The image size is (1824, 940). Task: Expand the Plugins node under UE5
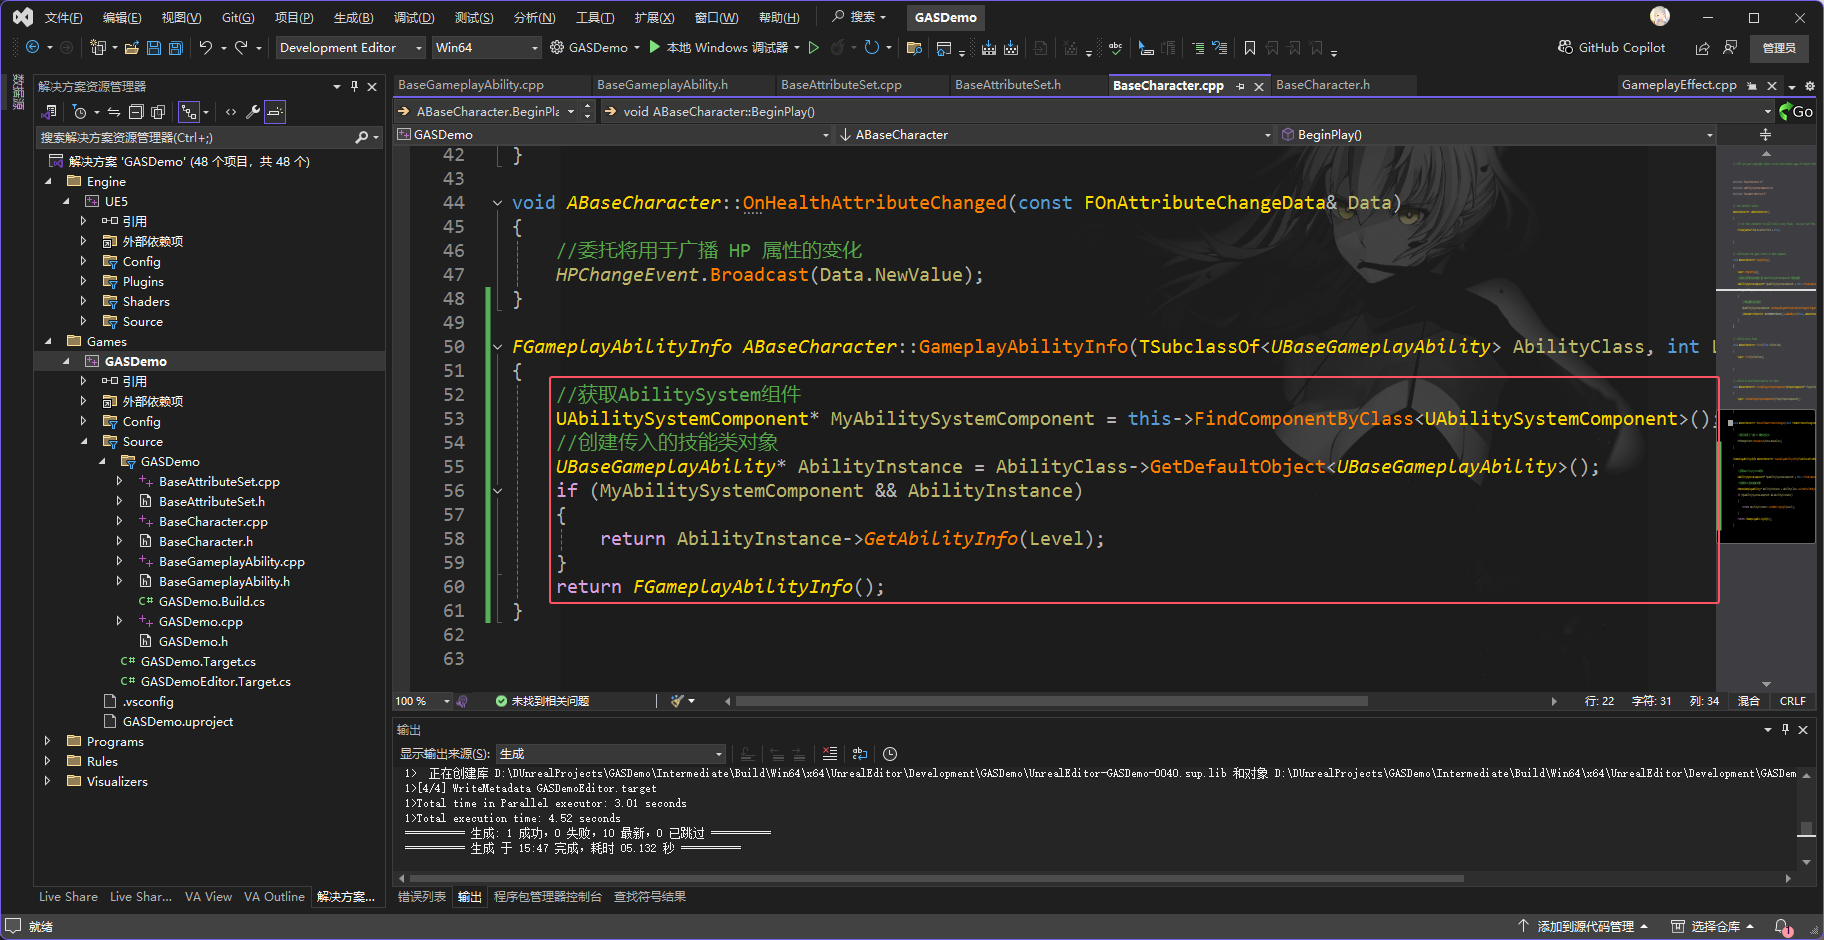point(84,281)
